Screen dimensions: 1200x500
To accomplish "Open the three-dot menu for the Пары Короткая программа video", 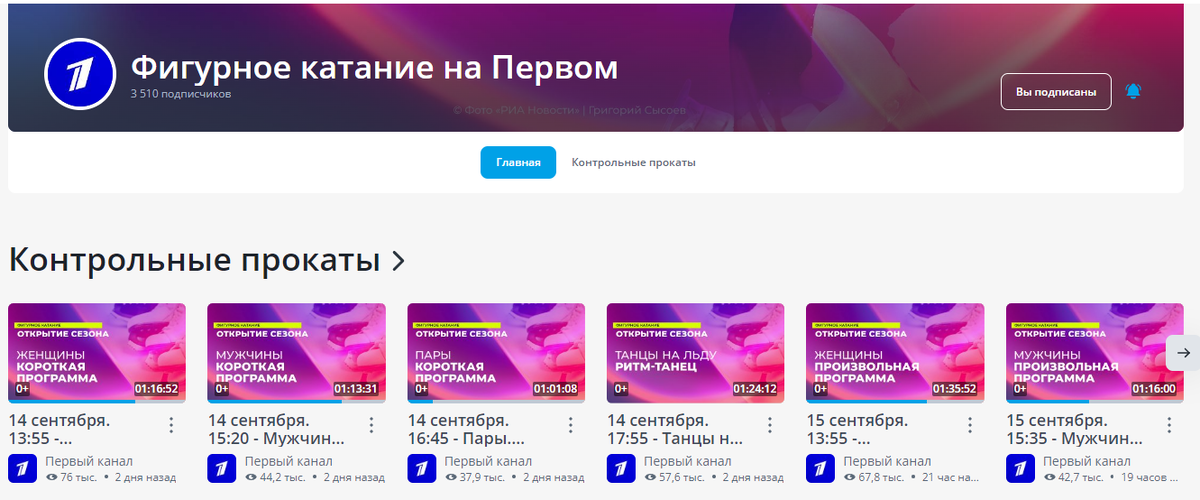I will [570, 425].
